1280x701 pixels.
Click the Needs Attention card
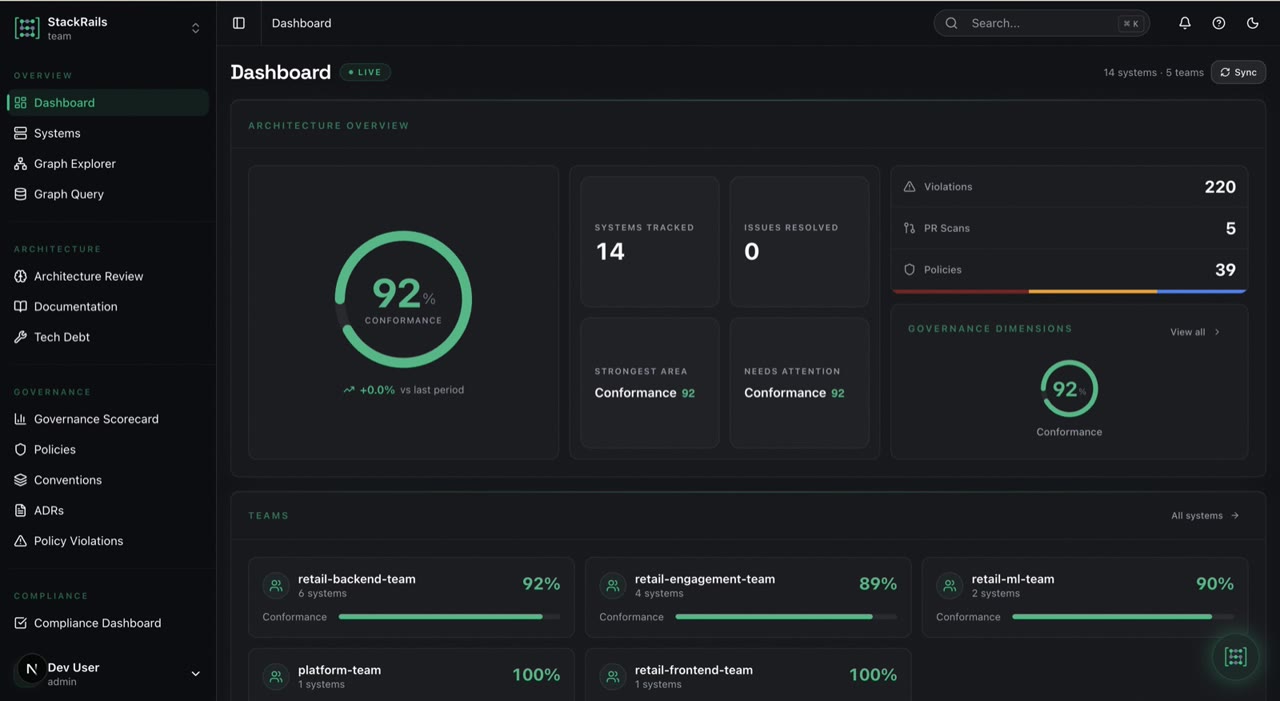pos(799,383)
